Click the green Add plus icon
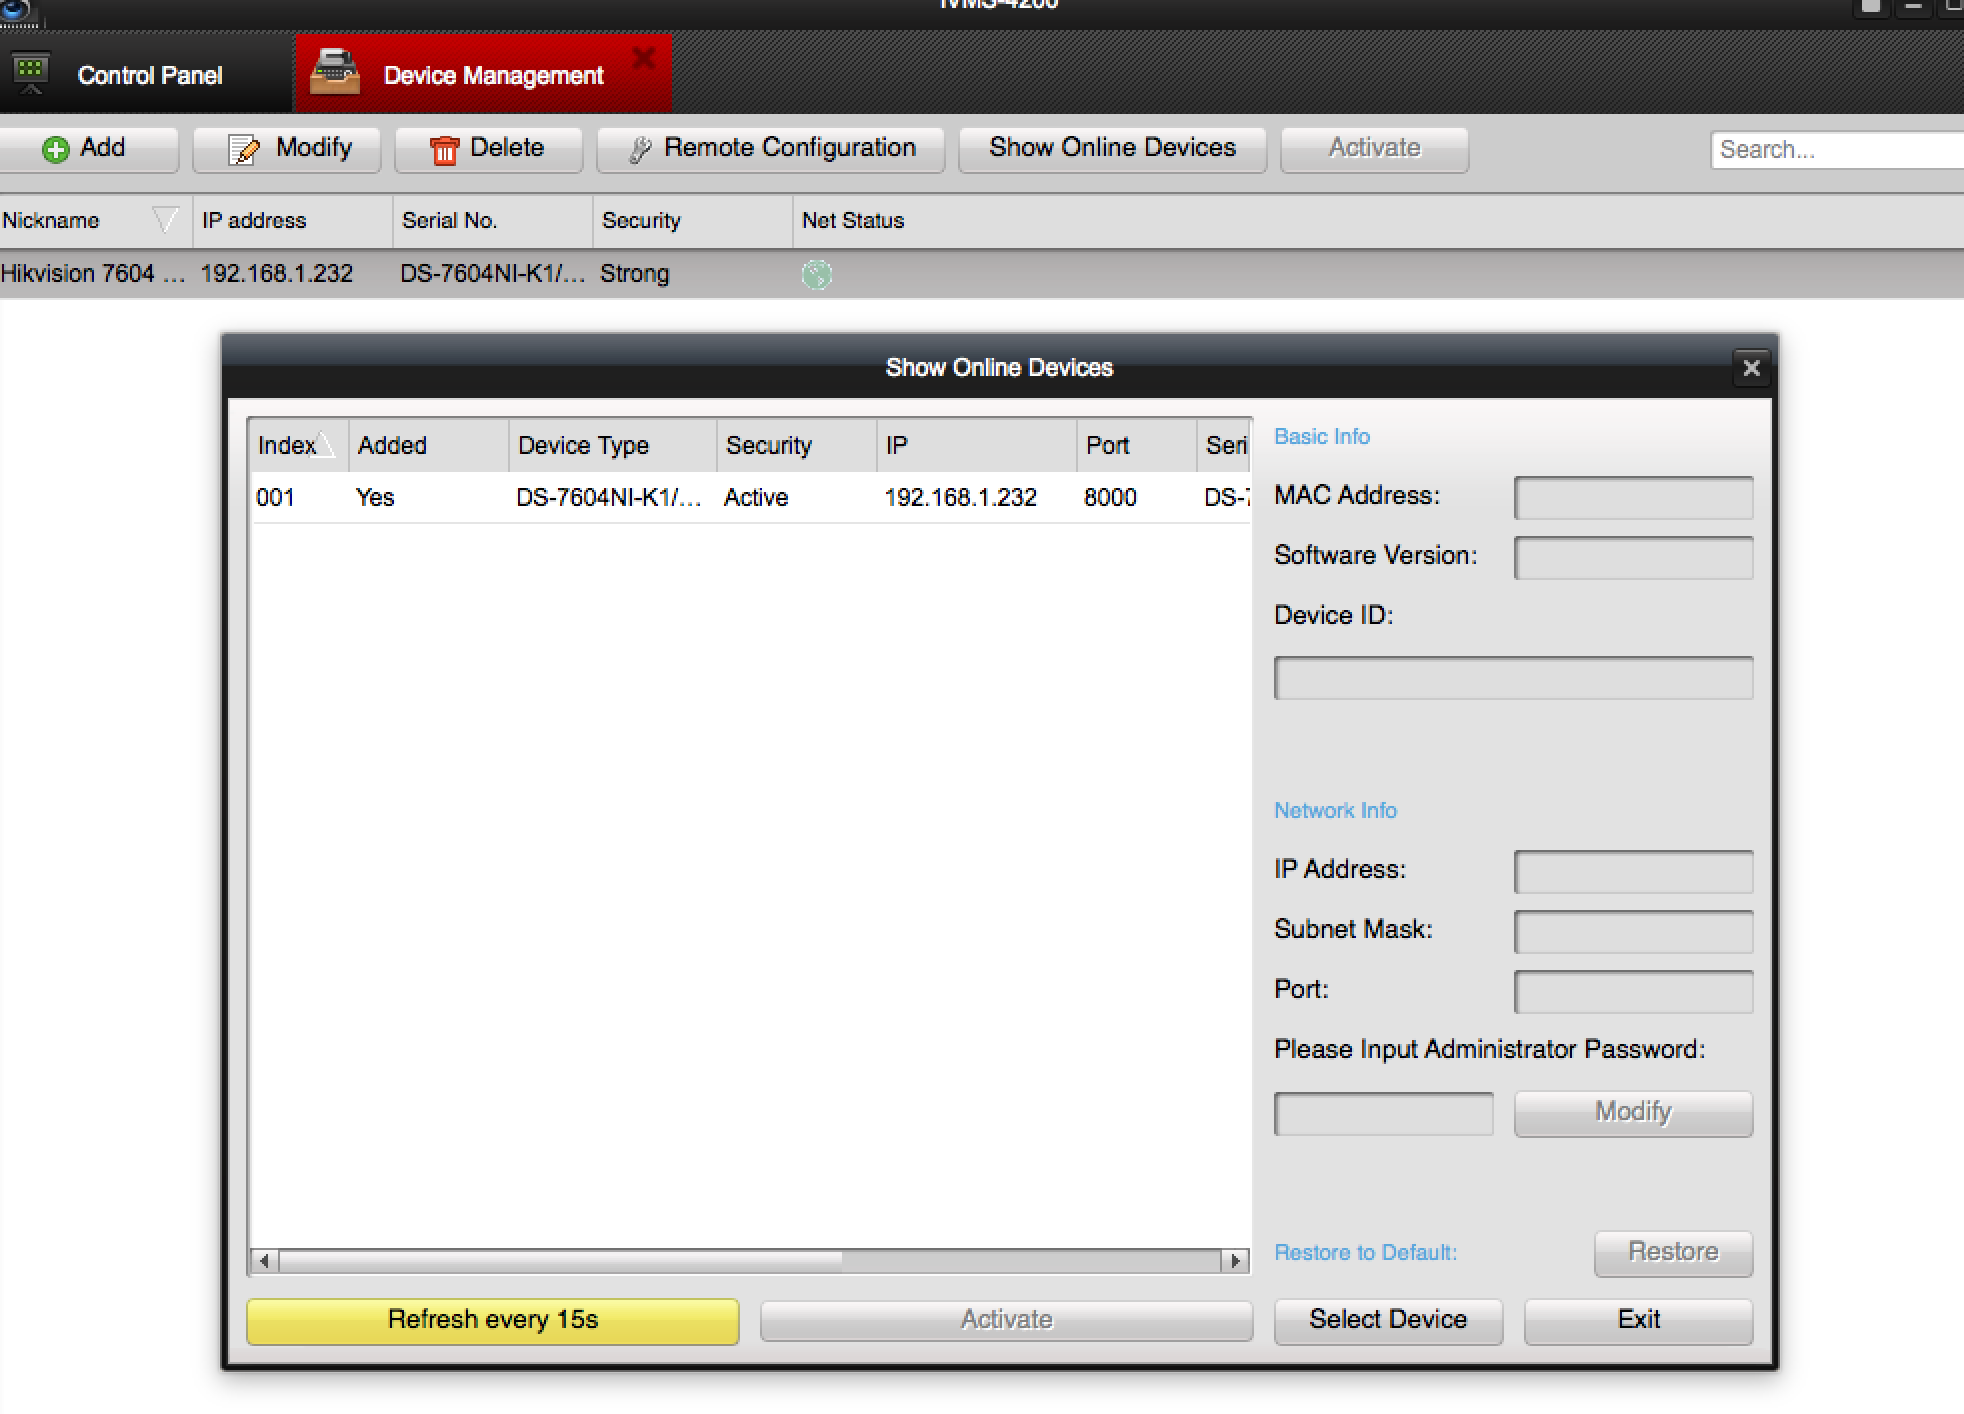Screen dimensions: 1964x1414 56,149
